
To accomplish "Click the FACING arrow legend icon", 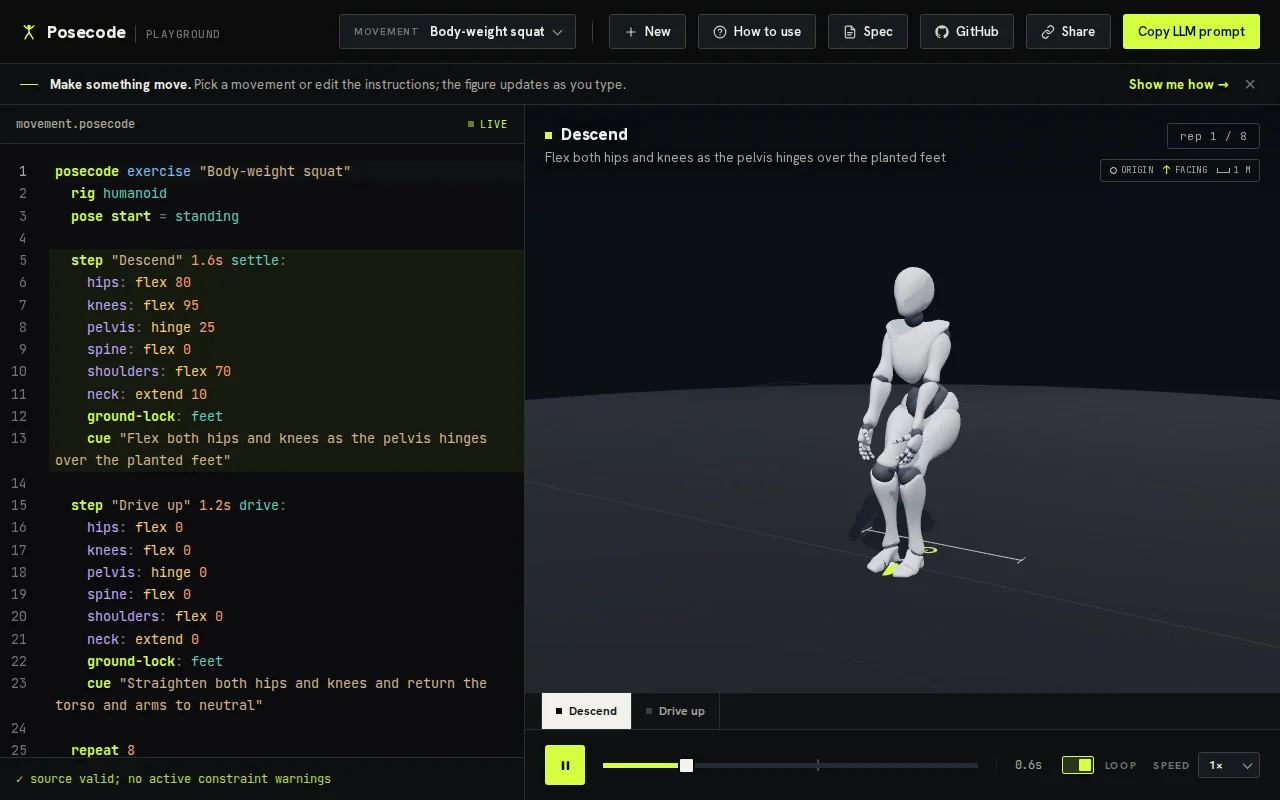I will coord(1166,170).
